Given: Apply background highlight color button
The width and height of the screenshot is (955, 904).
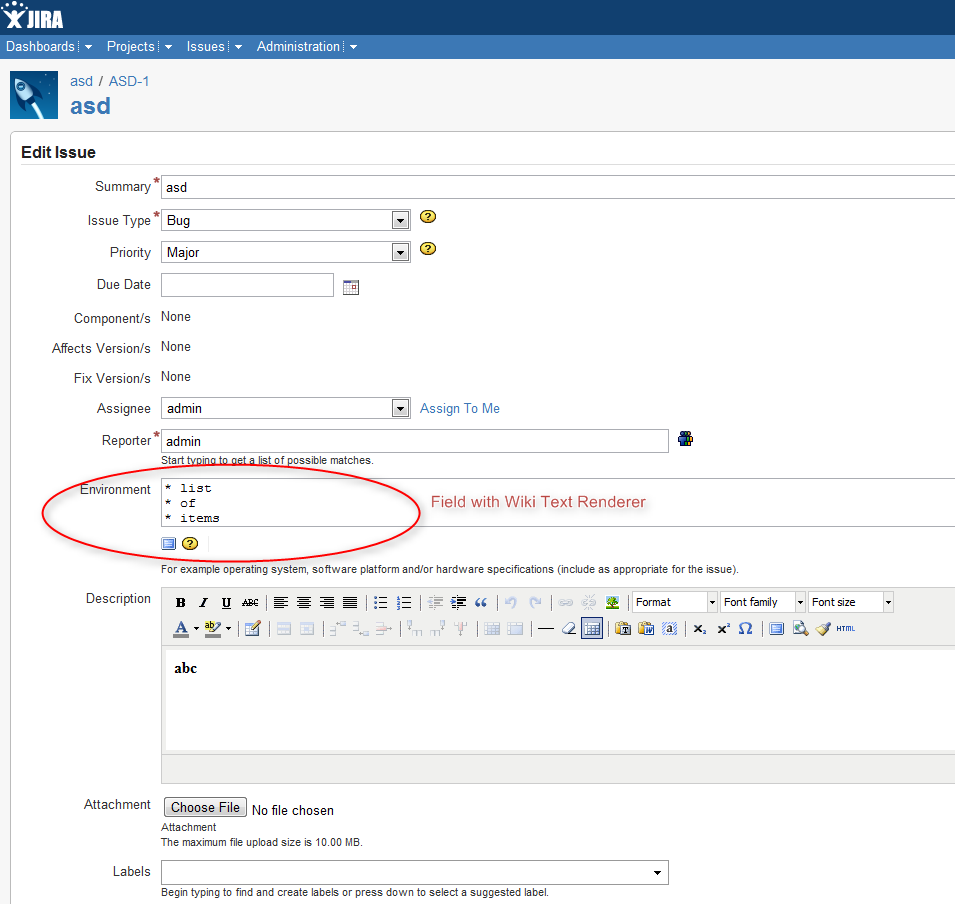Looking at the screenshot, I should pyautogui.click(x=213, y=629).
